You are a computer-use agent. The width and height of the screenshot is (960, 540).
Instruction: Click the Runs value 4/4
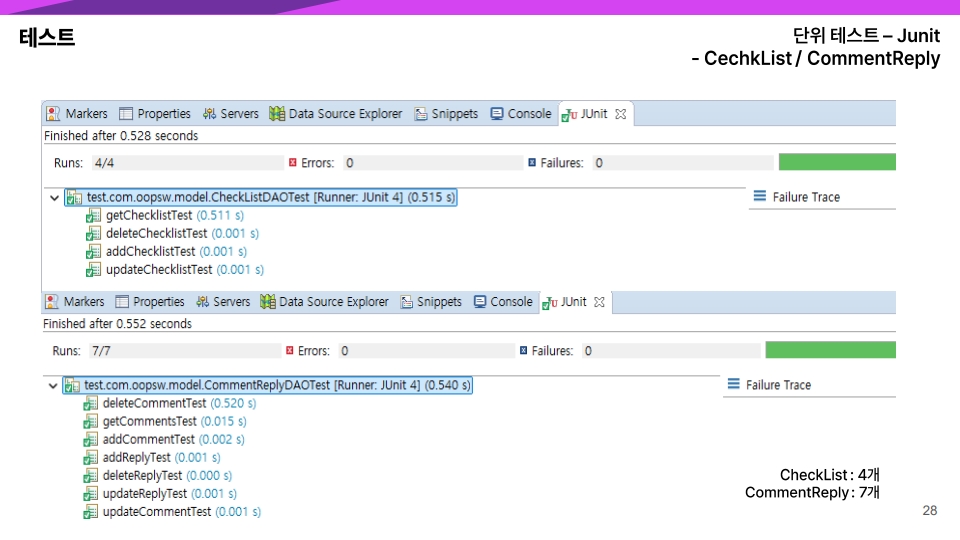[104, 163]
